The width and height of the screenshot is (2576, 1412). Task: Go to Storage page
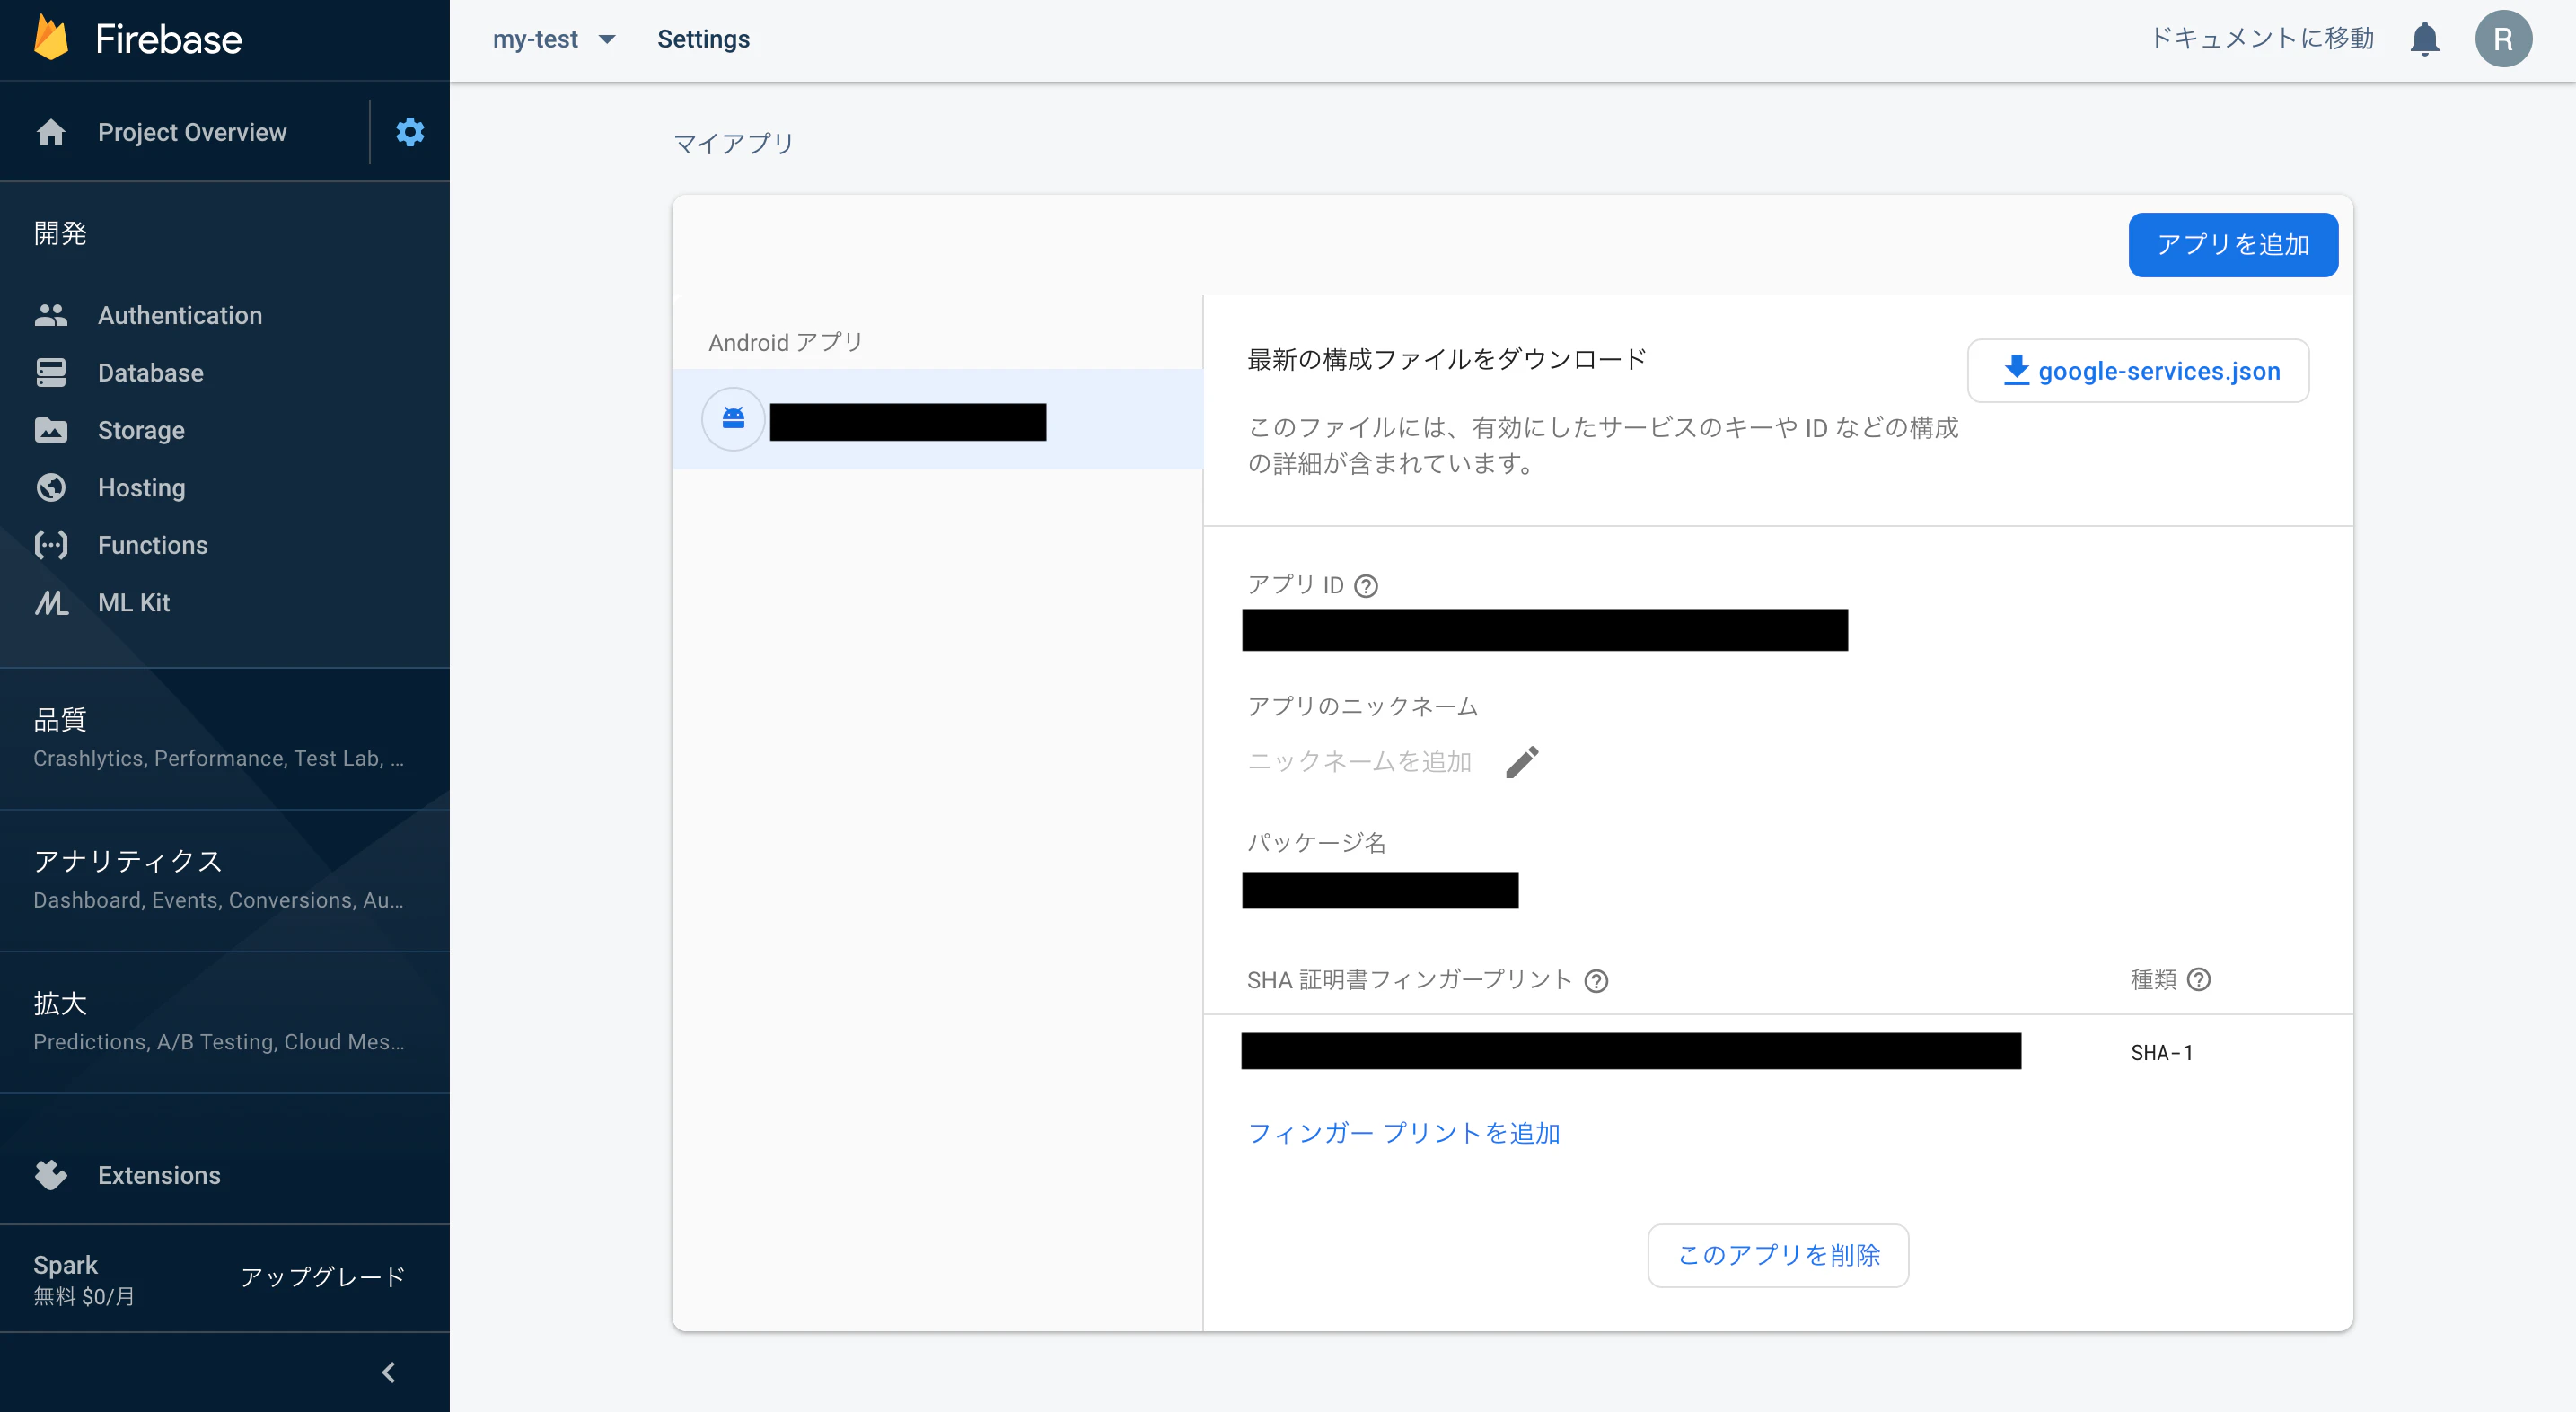click(141, 430)
